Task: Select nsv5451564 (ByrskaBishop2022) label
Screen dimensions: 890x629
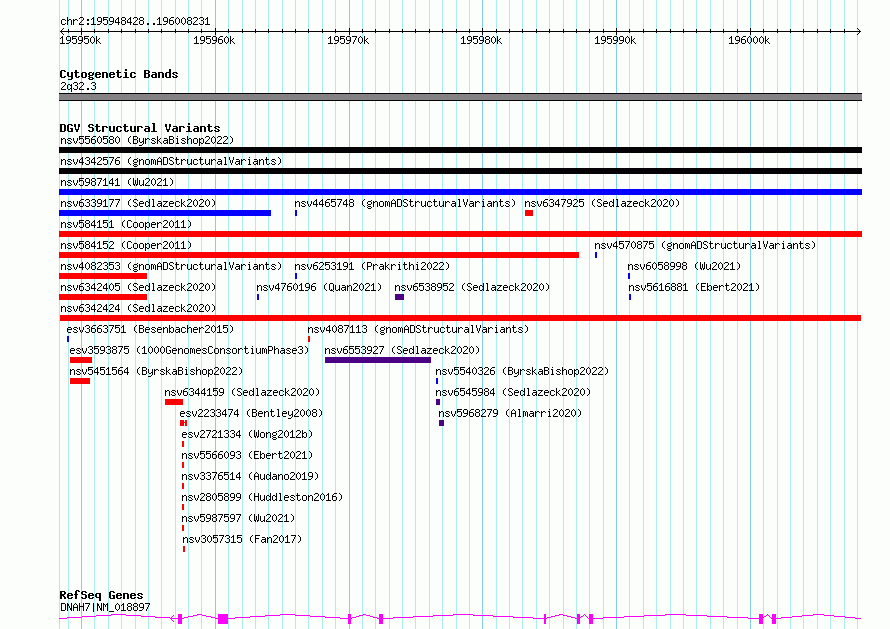Action: tap(156, 371)
